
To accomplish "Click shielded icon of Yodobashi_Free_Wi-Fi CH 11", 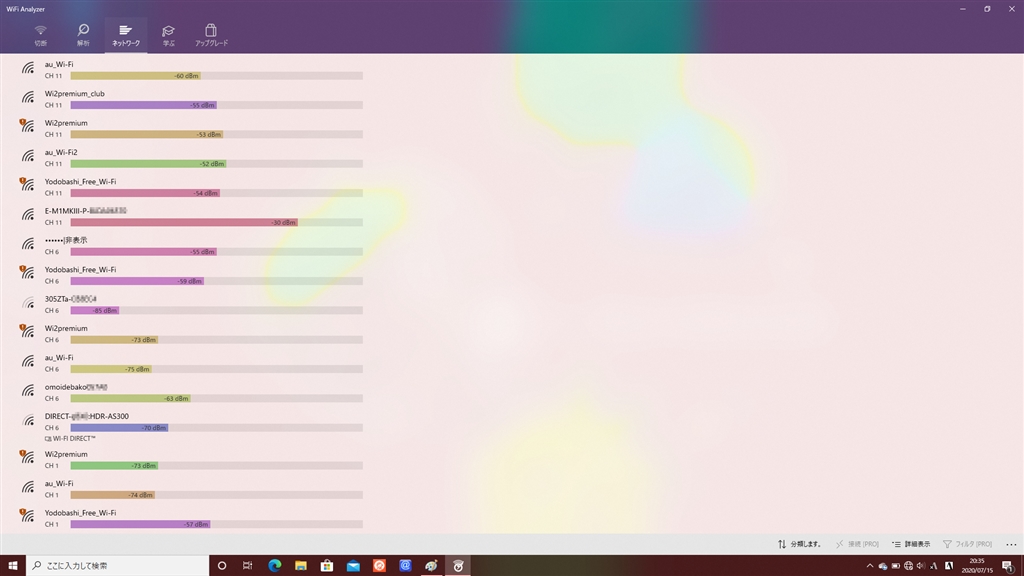I will point(27,185).
